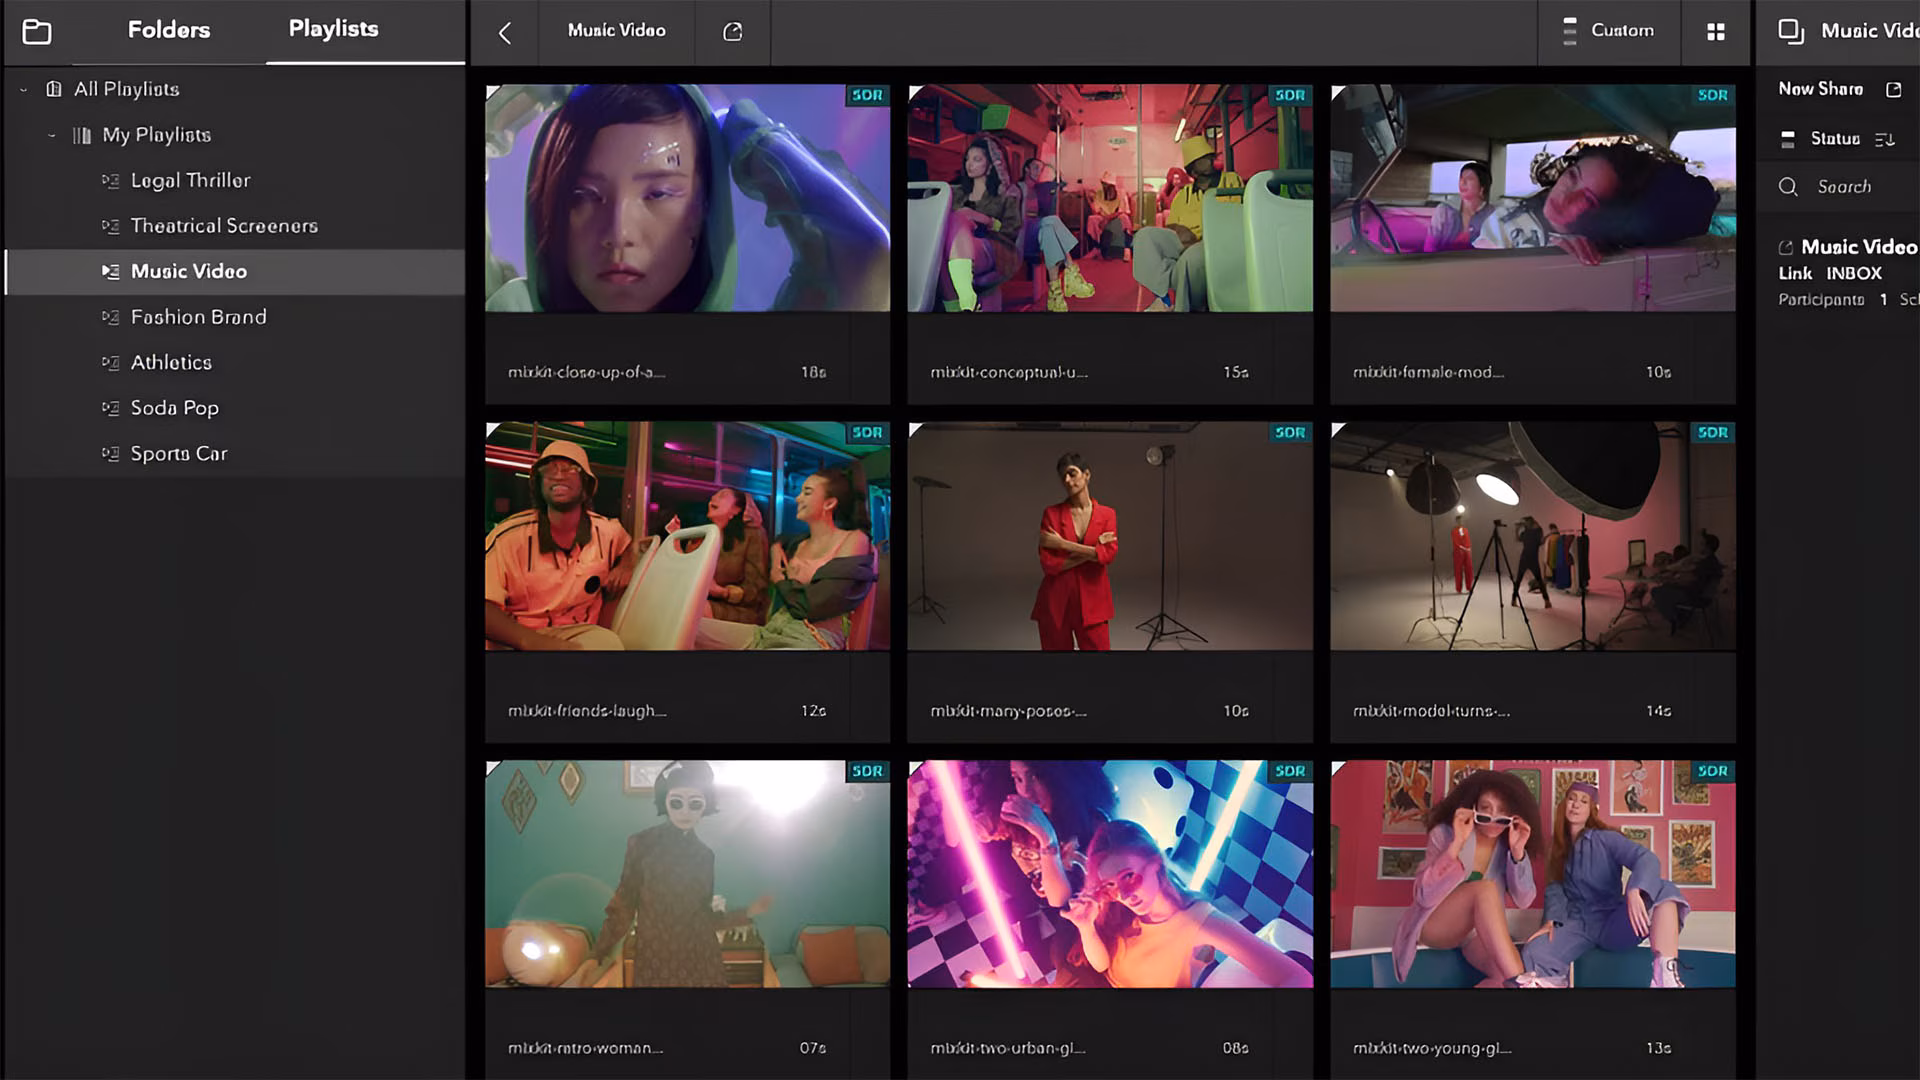The width and height of the screenshot is (1920, 1080).
Task: Click the My Playlists library icon
Action: point(82,135)
